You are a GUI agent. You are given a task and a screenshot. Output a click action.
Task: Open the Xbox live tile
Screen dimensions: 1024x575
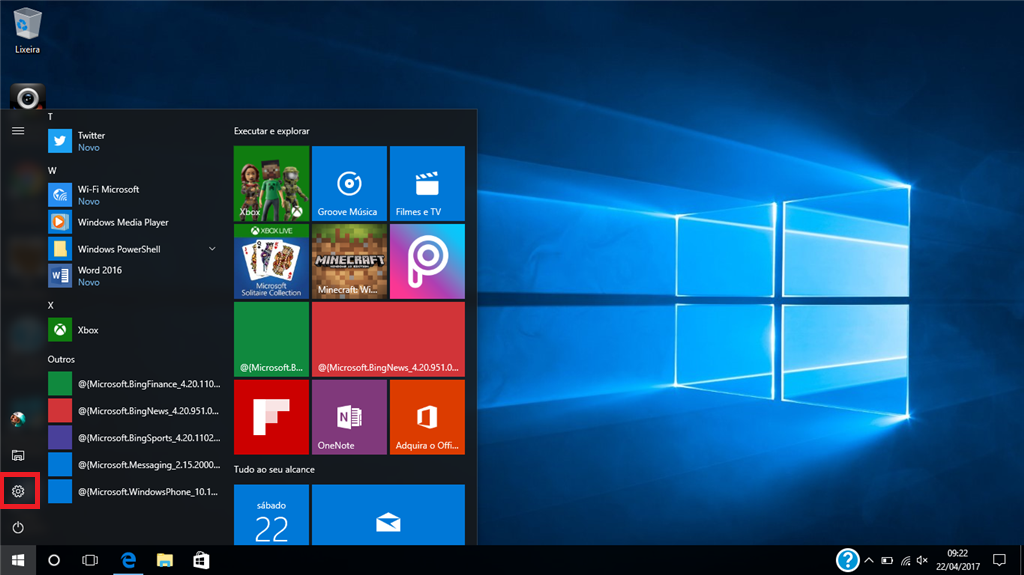coord(272,184)
